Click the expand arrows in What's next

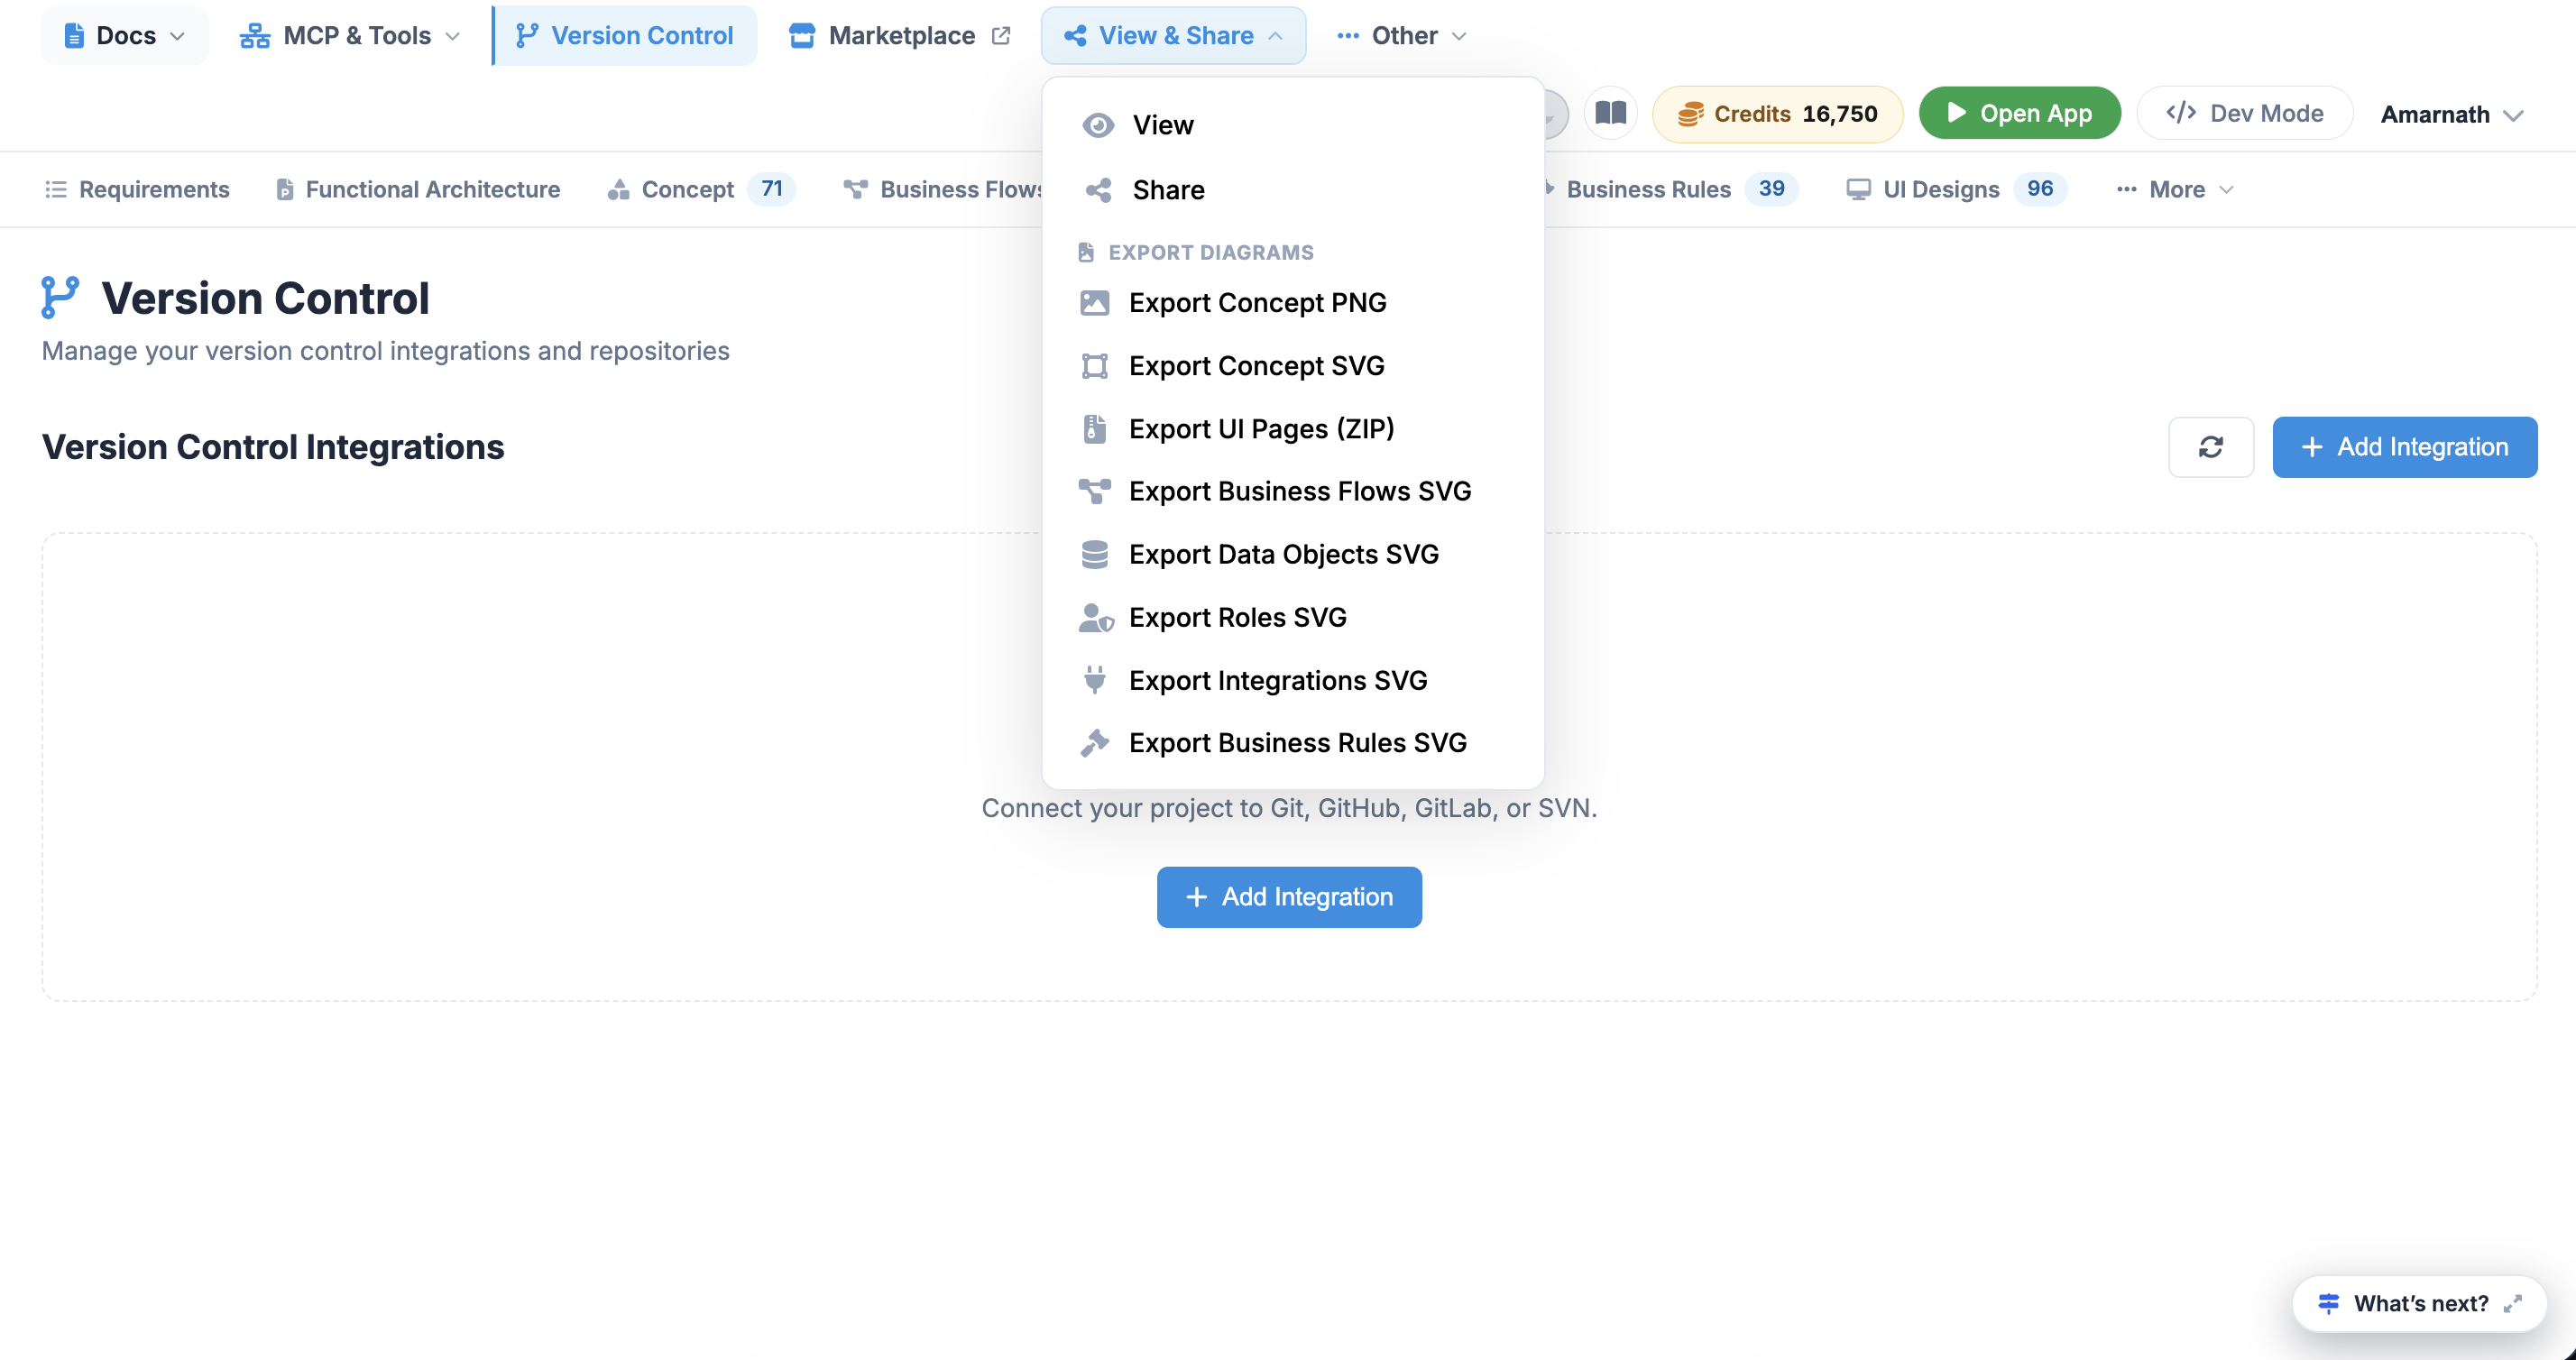pos(2513,1303)
